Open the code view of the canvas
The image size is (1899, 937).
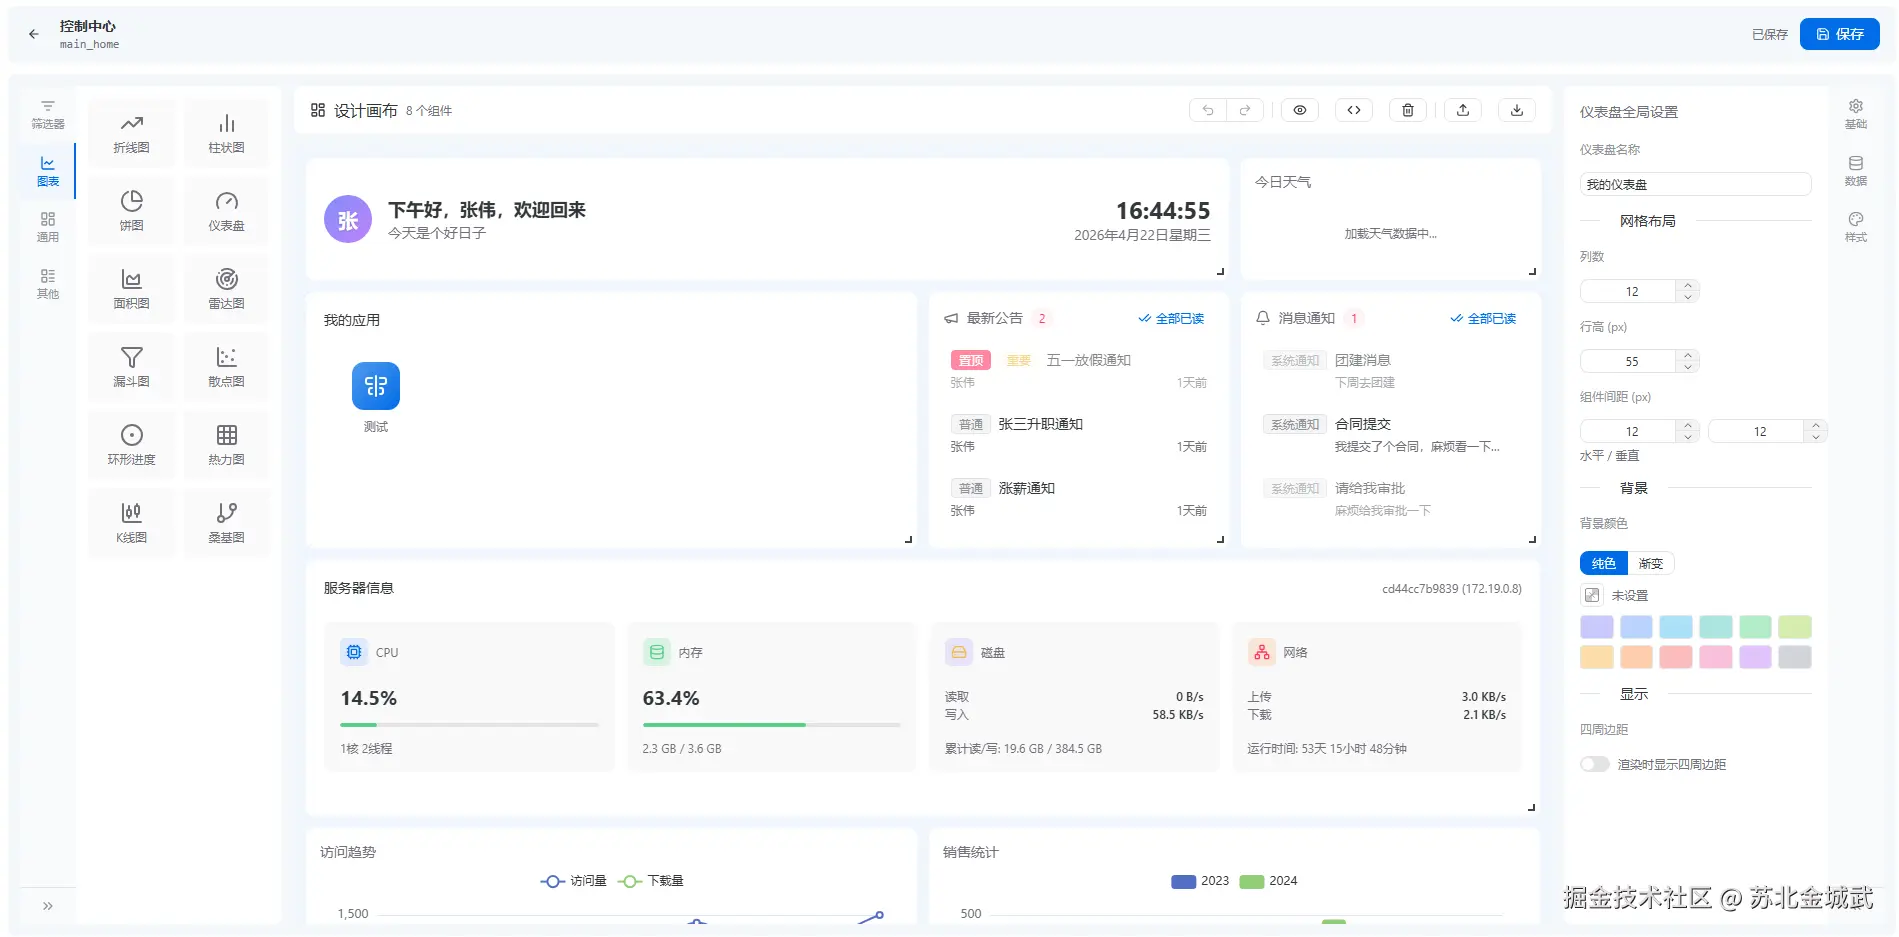tap(1354, 110)
